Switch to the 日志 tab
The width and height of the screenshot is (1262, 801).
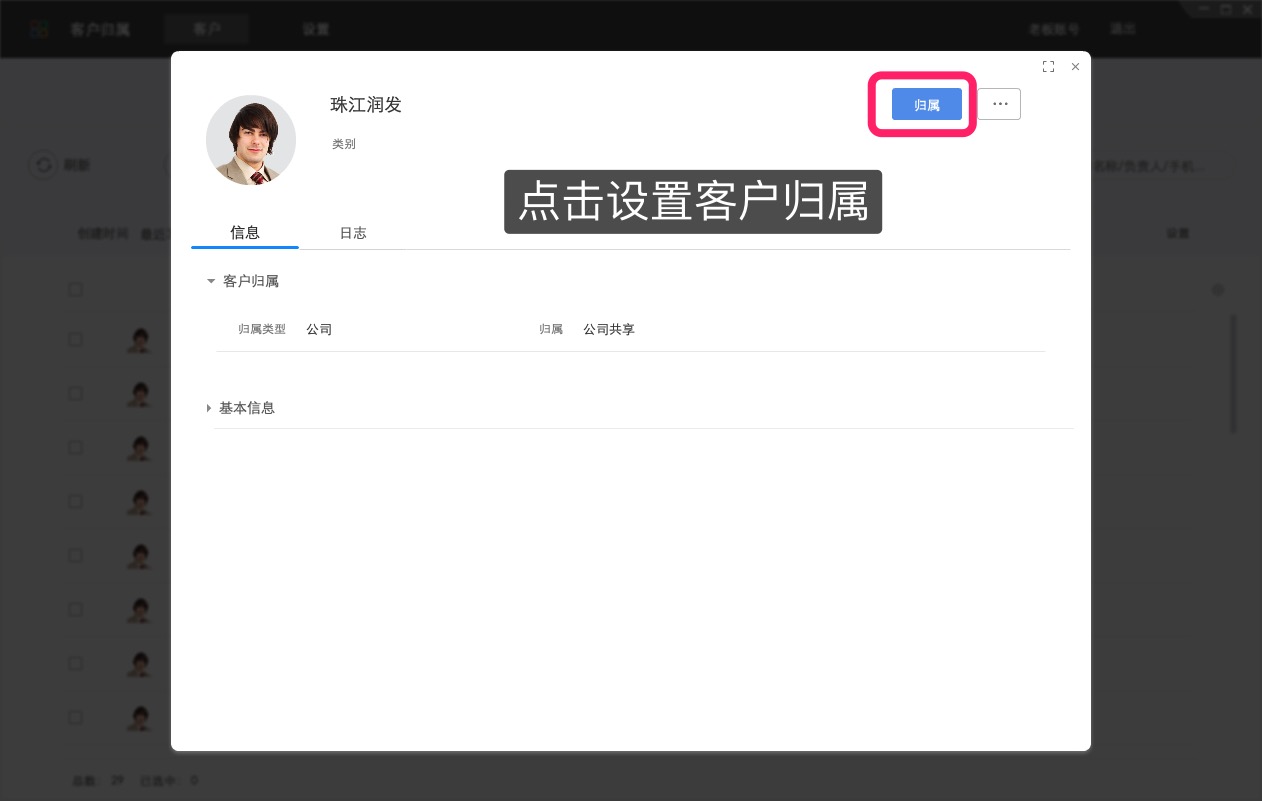tap(352, 233)
